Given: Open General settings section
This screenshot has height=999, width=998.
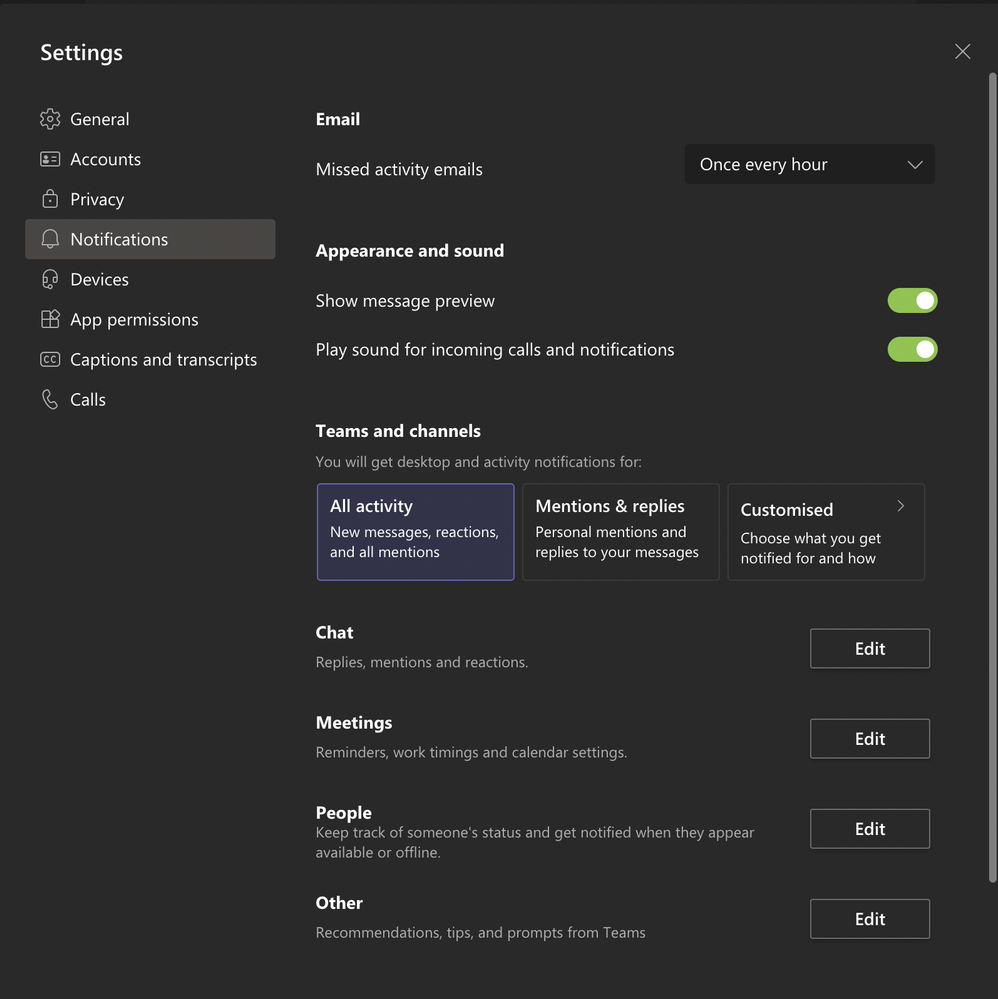Looking at the screenshot, I should coord(150,119).
